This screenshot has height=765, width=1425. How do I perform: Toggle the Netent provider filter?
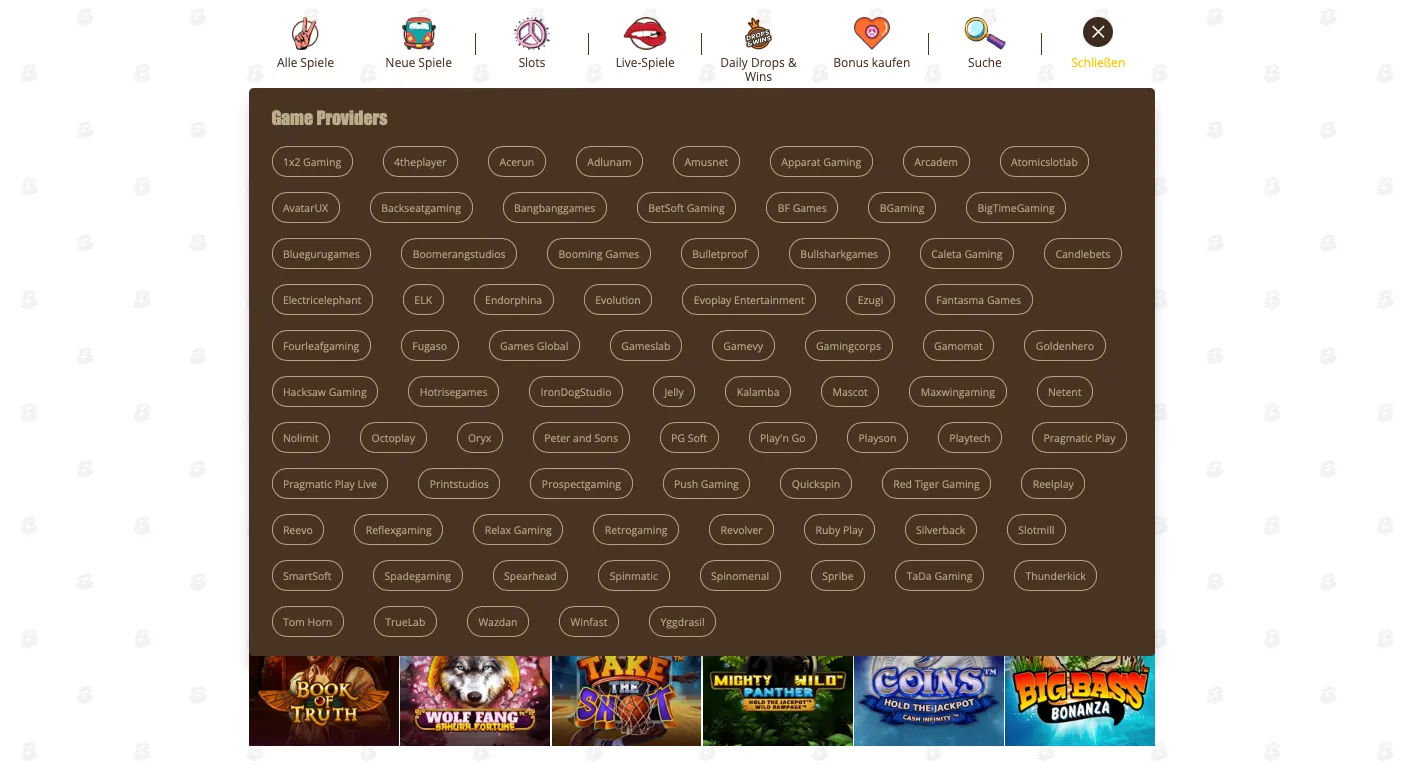pyautogui.click(x=1064, y=391)
